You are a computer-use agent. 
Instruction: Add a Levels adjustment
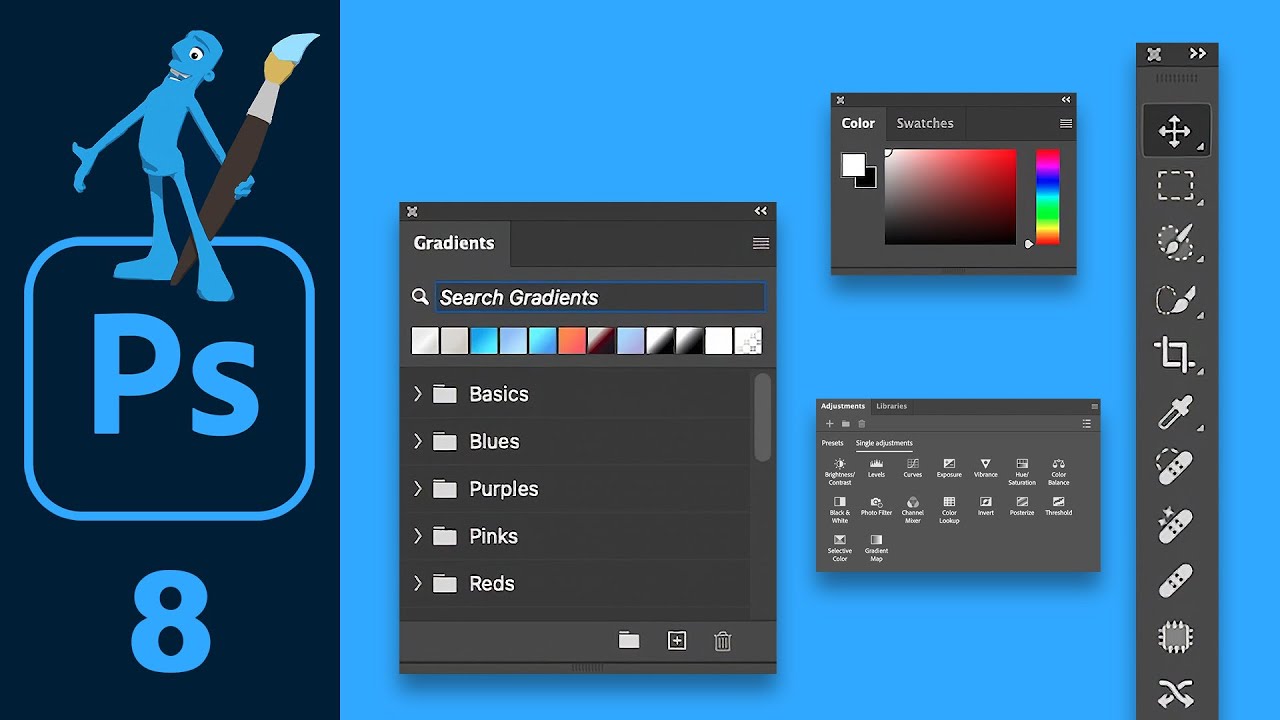pos(876,468)
